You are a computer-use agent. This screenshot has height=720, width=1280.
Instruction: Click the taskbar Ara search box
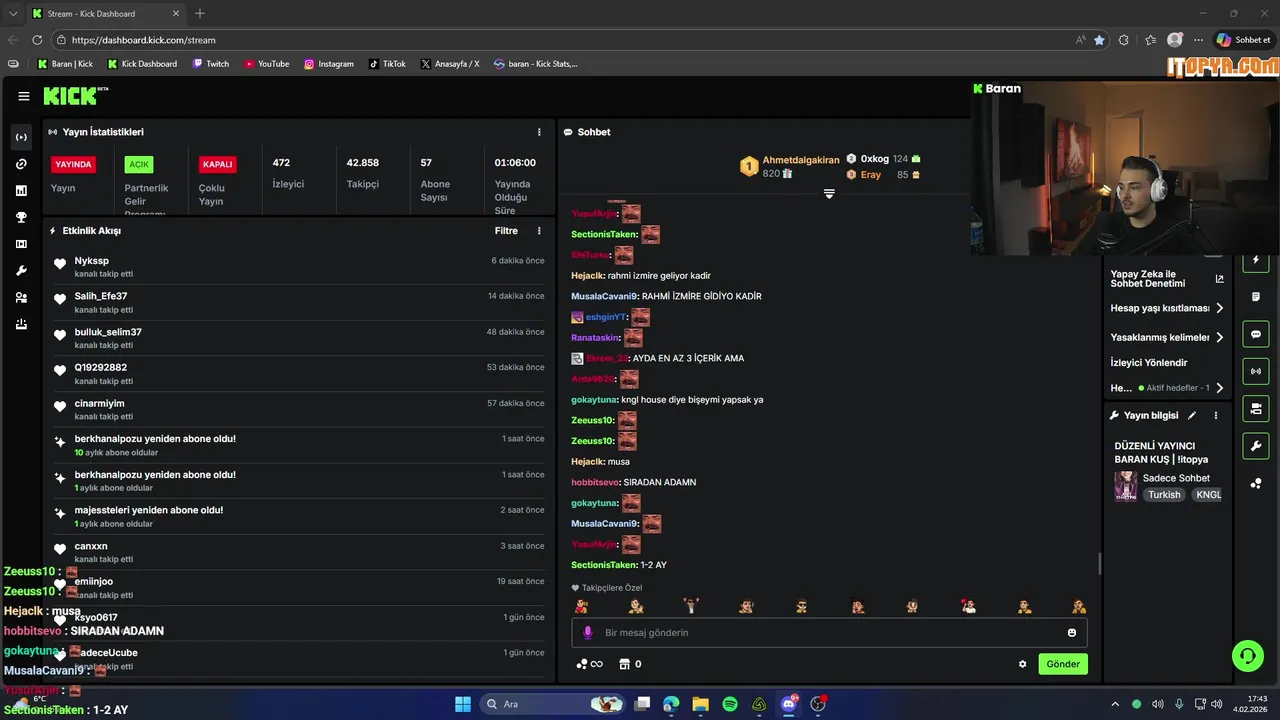[554, 704]
